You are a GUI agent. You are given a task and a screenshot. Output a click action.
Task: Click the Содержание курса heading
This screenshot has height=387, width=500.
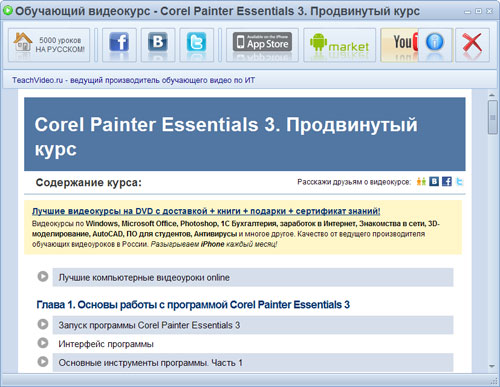click(x=89, y=183)
